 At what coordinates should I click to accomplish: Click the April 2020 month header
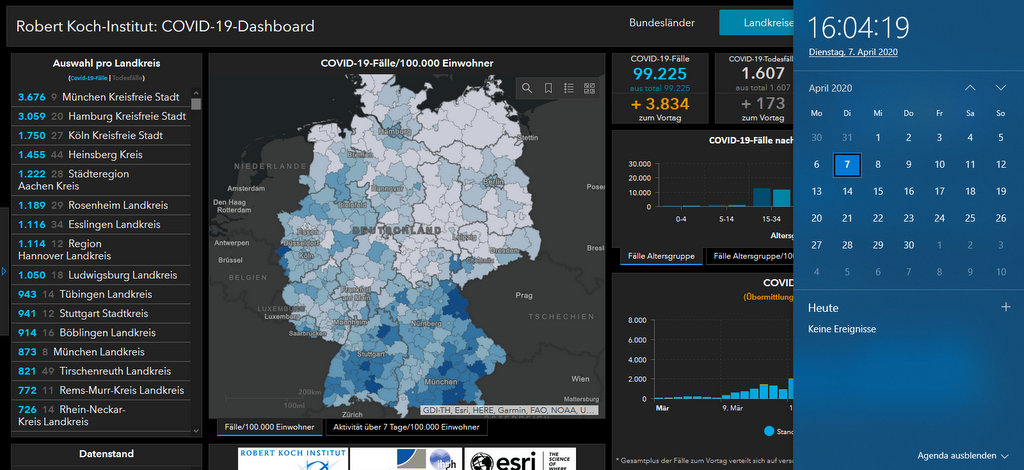tap(830, 88)
